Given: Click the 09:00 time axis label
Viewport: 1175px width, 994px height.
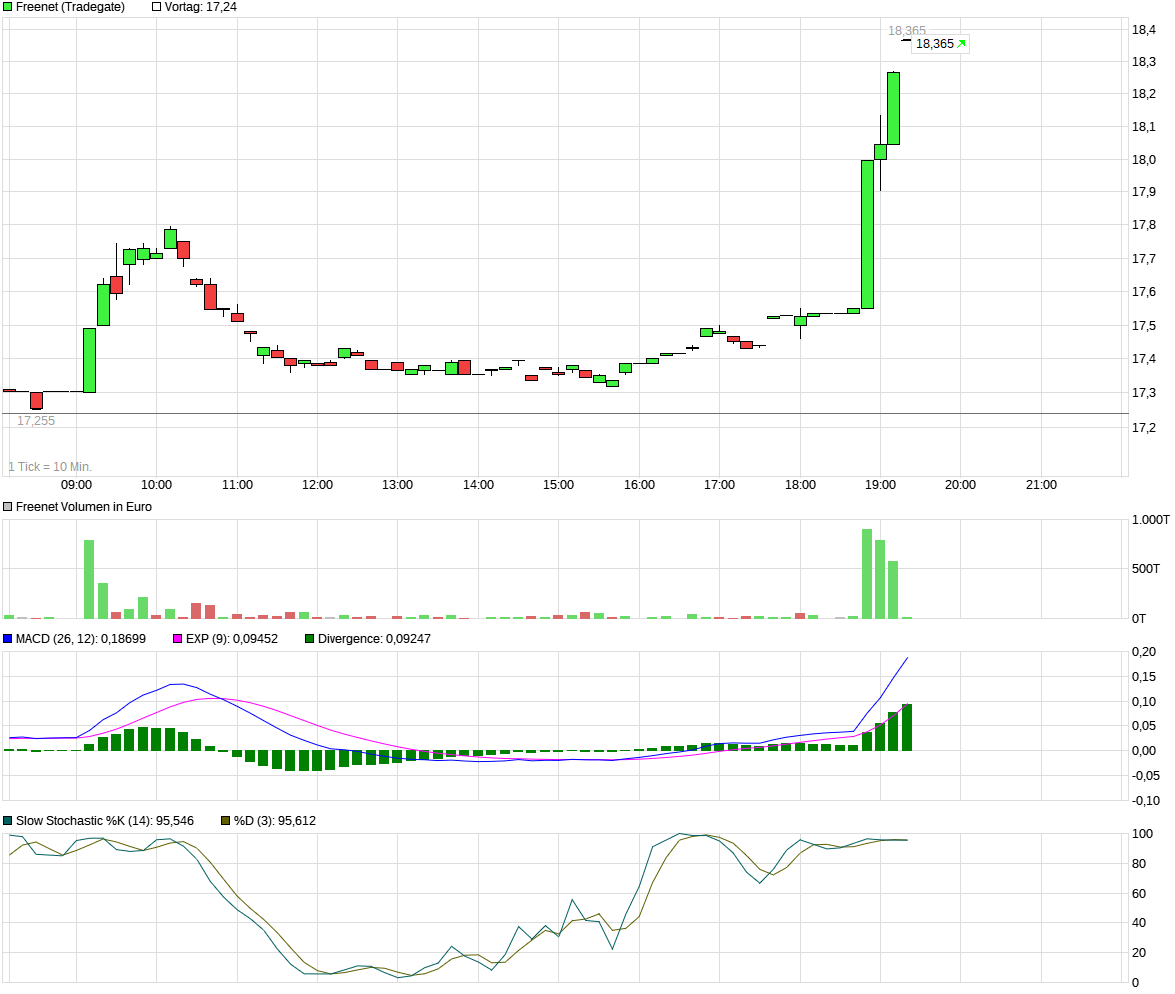Looking at the screenshot, I should click(76, 485).
